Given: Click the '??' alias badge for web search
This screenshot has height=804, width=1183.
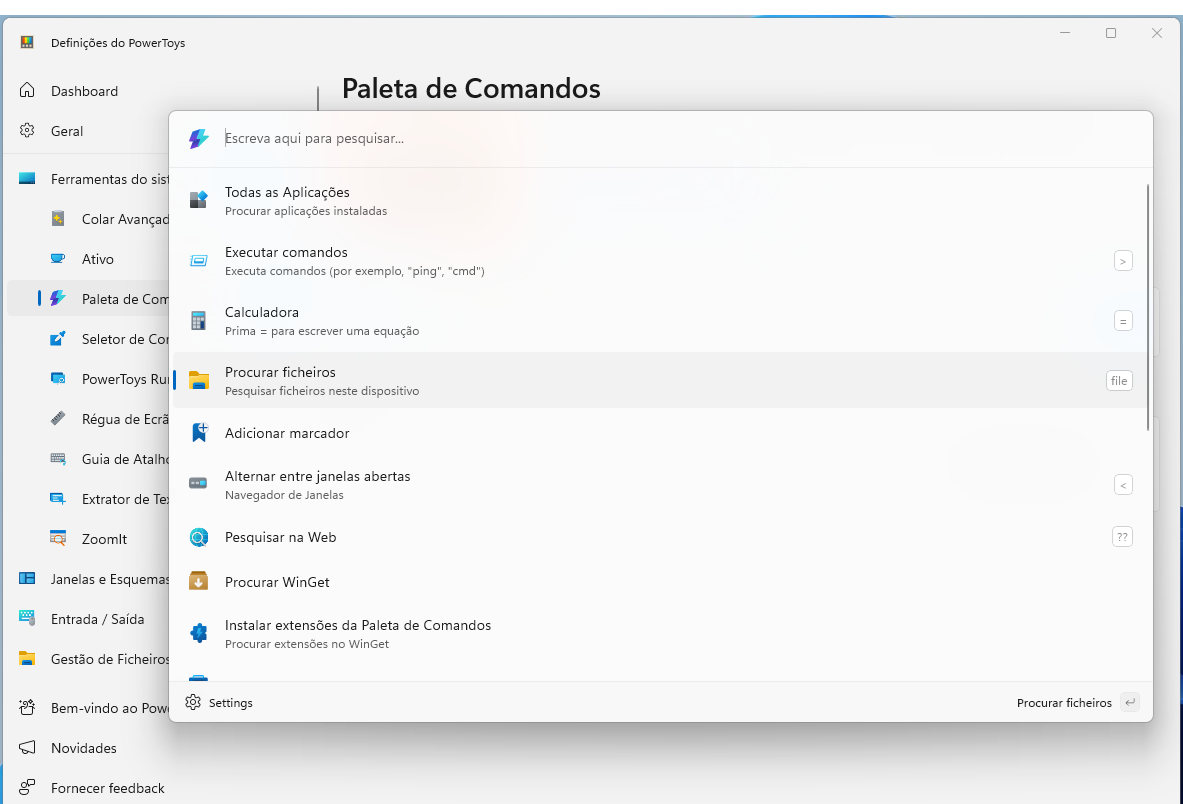Looking at the screenshot, I should [x=1122, y=537].
